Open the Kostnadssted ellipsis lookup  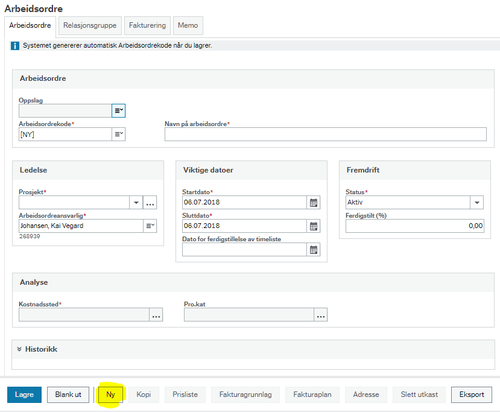click(156, 315)
